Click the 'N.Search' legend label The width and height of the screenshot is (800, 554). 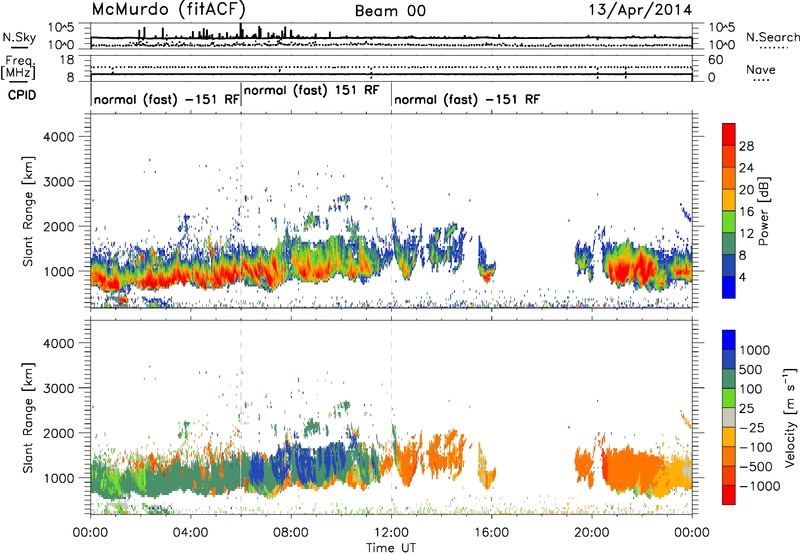[772, 37]
